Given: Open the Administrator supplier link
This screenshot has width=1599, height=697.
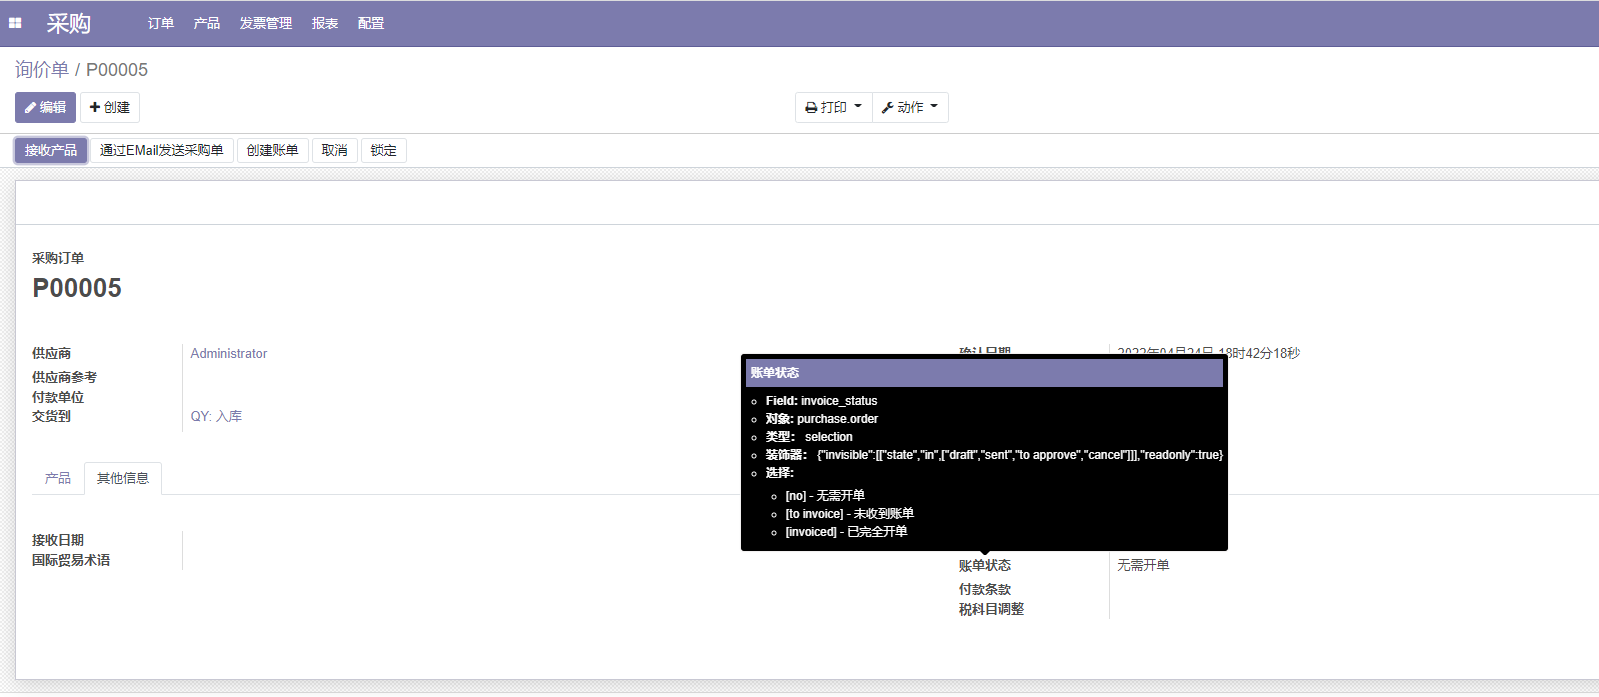Looking at the screenshot, I should (229, 354).
